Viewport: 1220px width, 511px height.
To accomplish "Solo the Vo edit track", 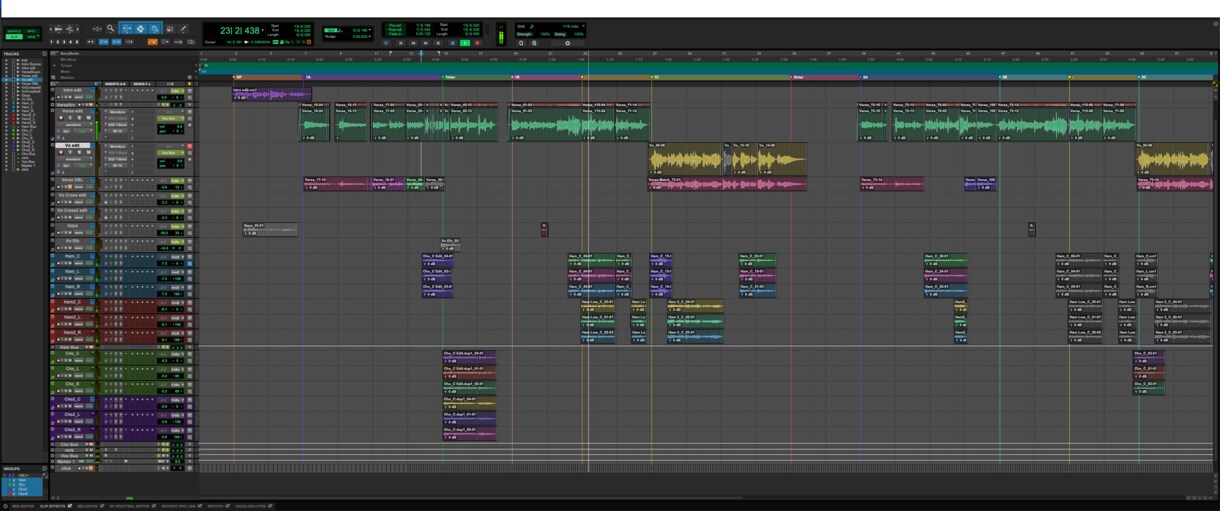I will [79, 153].
